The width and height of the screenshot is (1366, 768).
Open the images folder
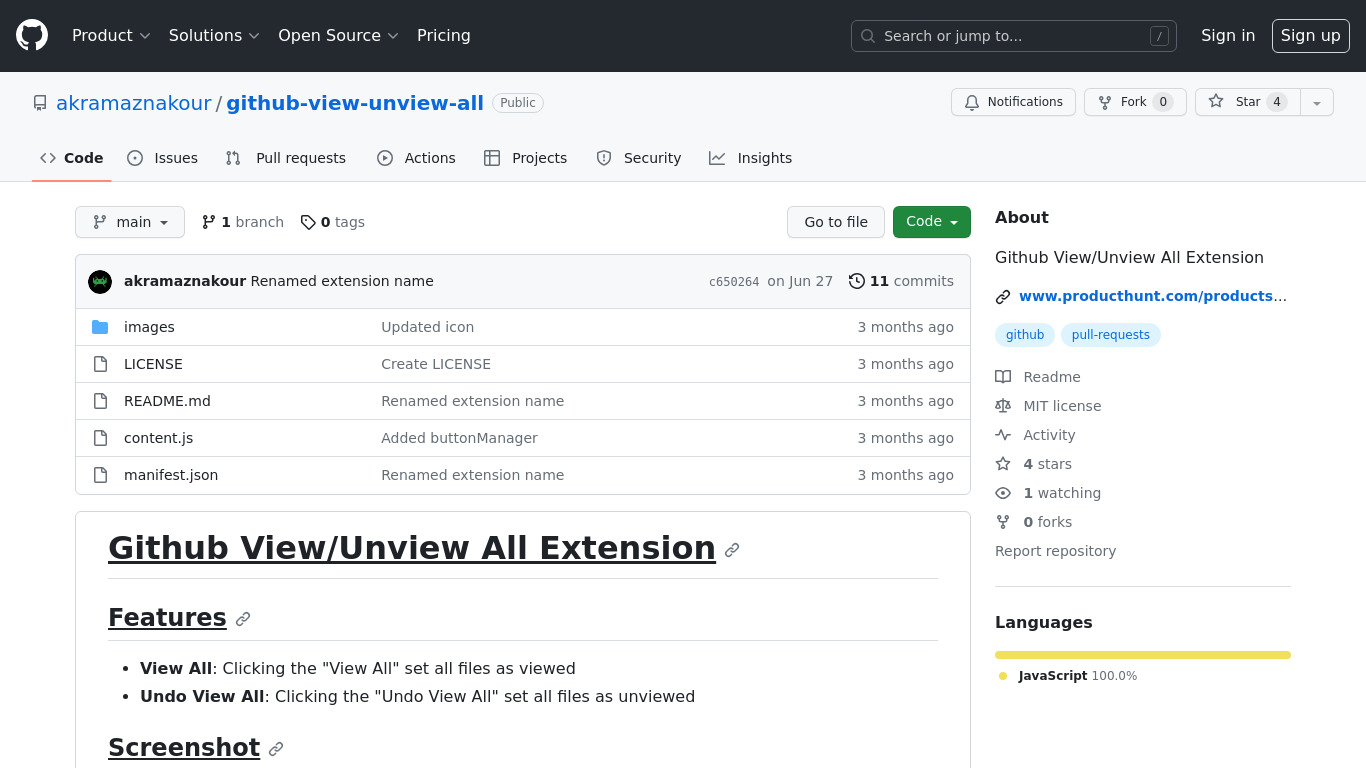pyautogui.click(x=149, y=327)
